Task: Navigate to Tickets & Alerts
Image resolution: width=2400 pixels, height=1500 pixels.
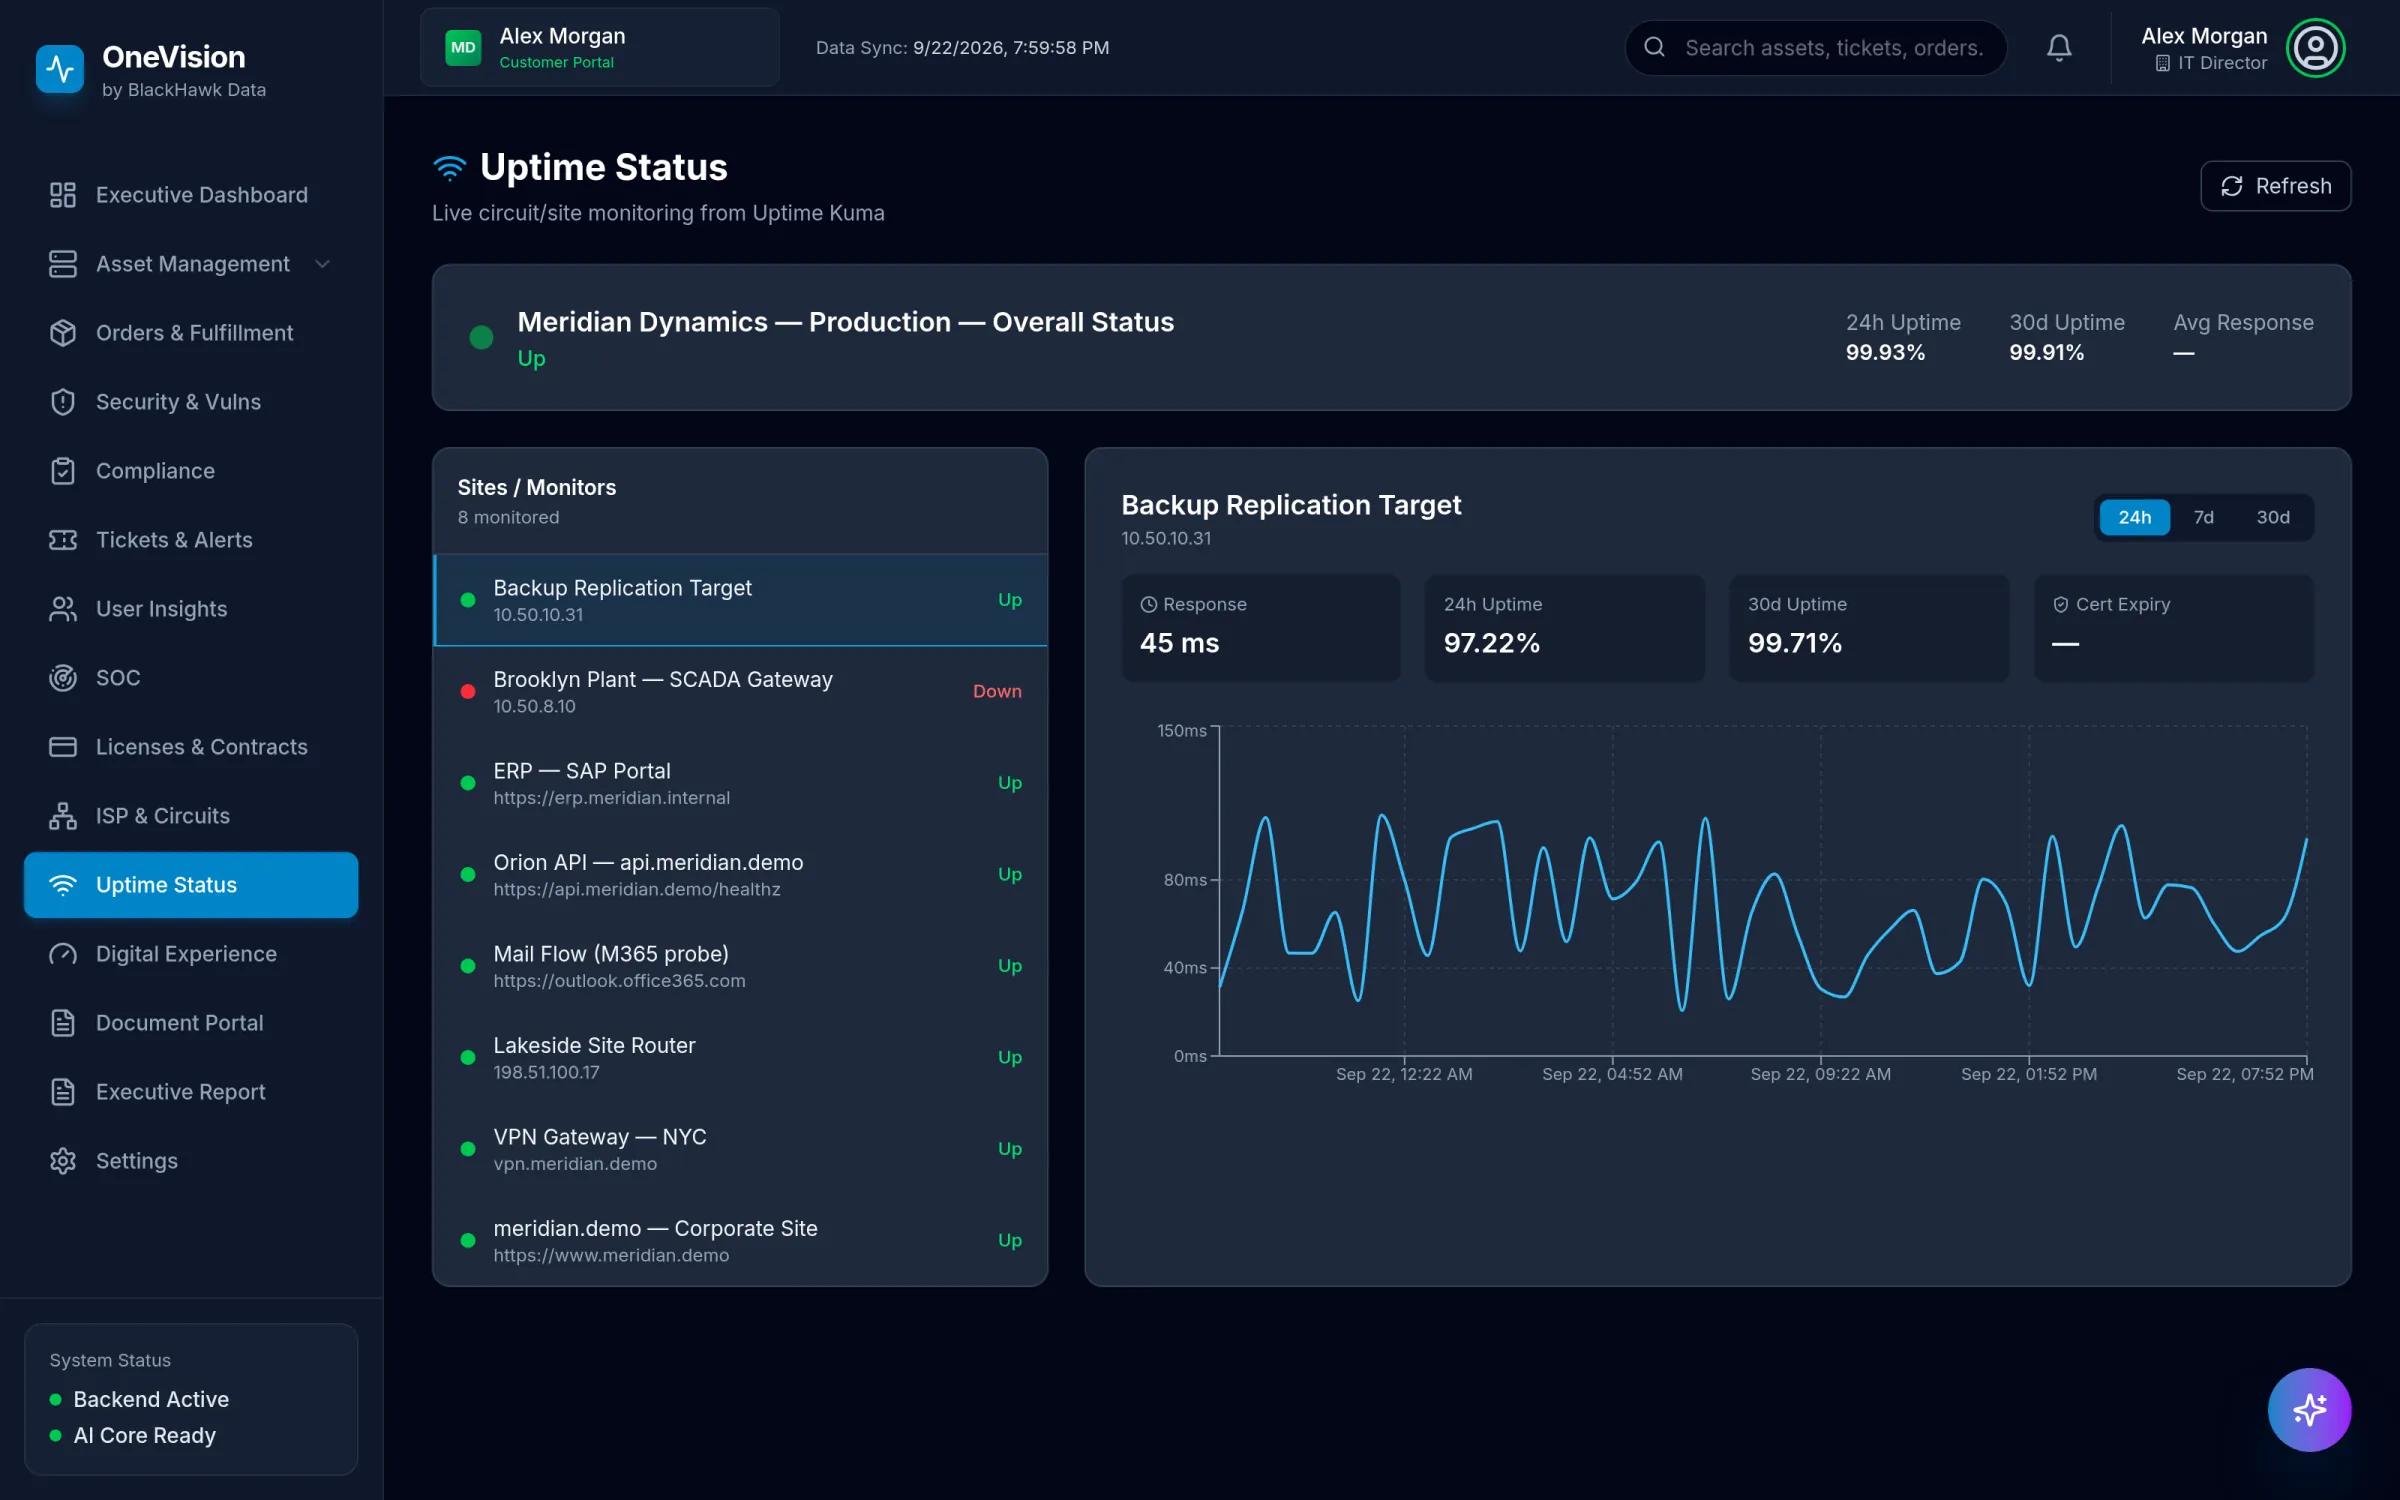Action: point(191,540)
